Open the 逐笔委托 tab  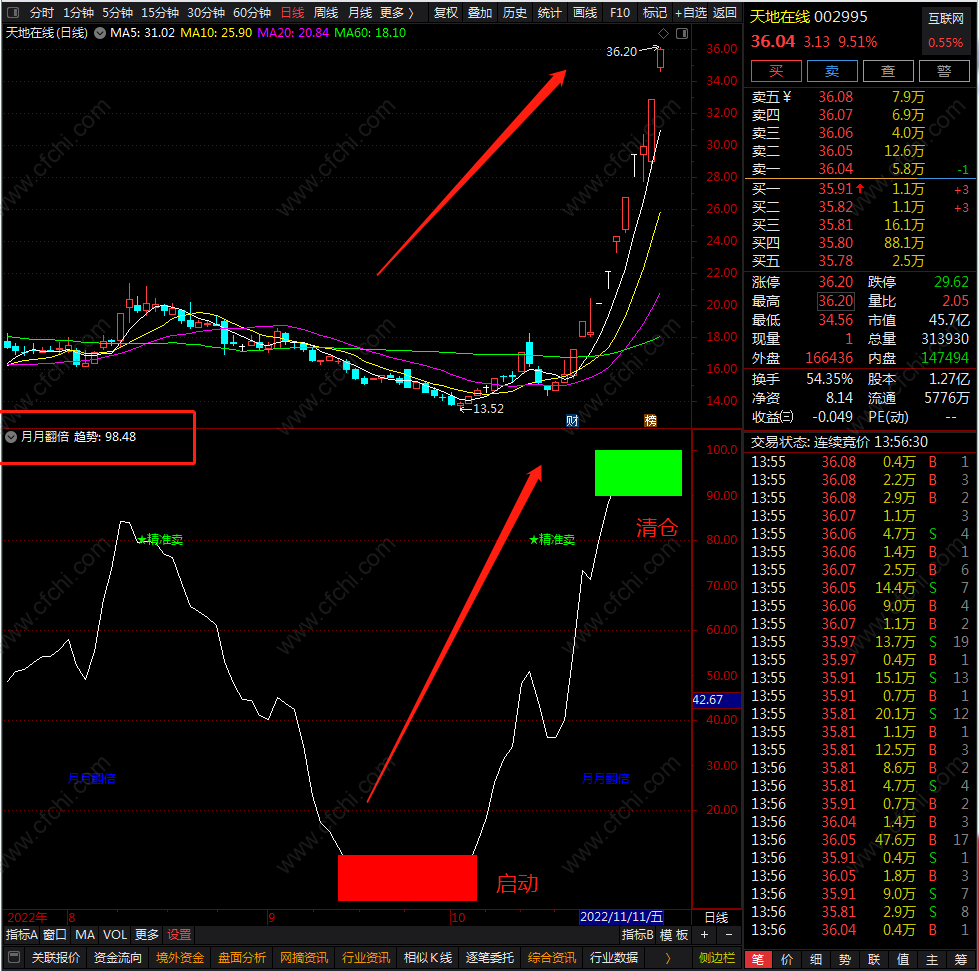click(x=490, y=958)
